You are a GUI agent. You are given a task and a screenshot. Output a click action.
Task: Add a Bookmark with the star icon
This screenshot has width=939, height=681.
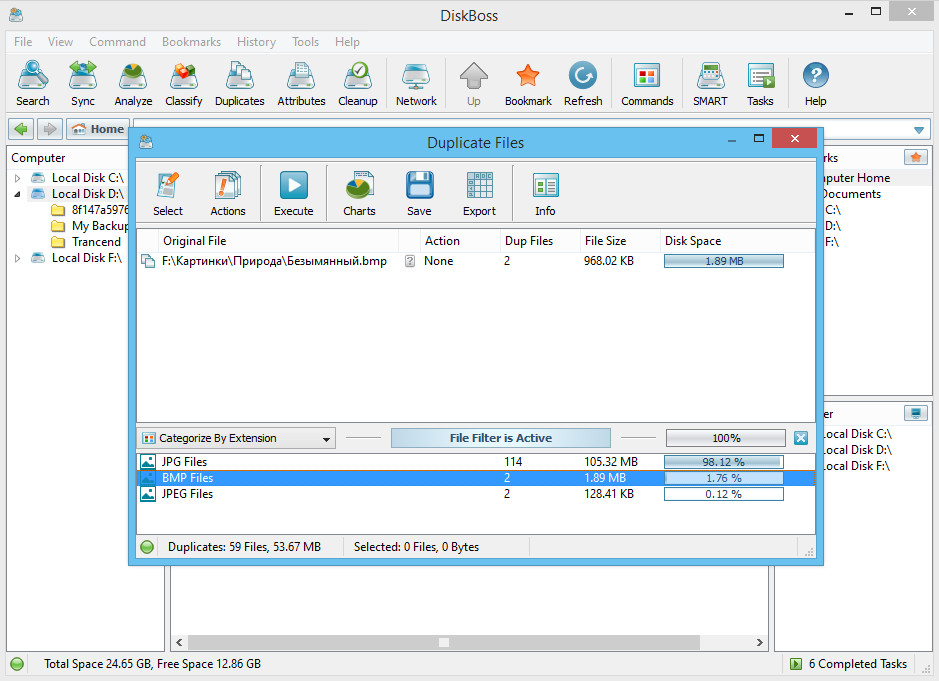[x=528, y=84]
